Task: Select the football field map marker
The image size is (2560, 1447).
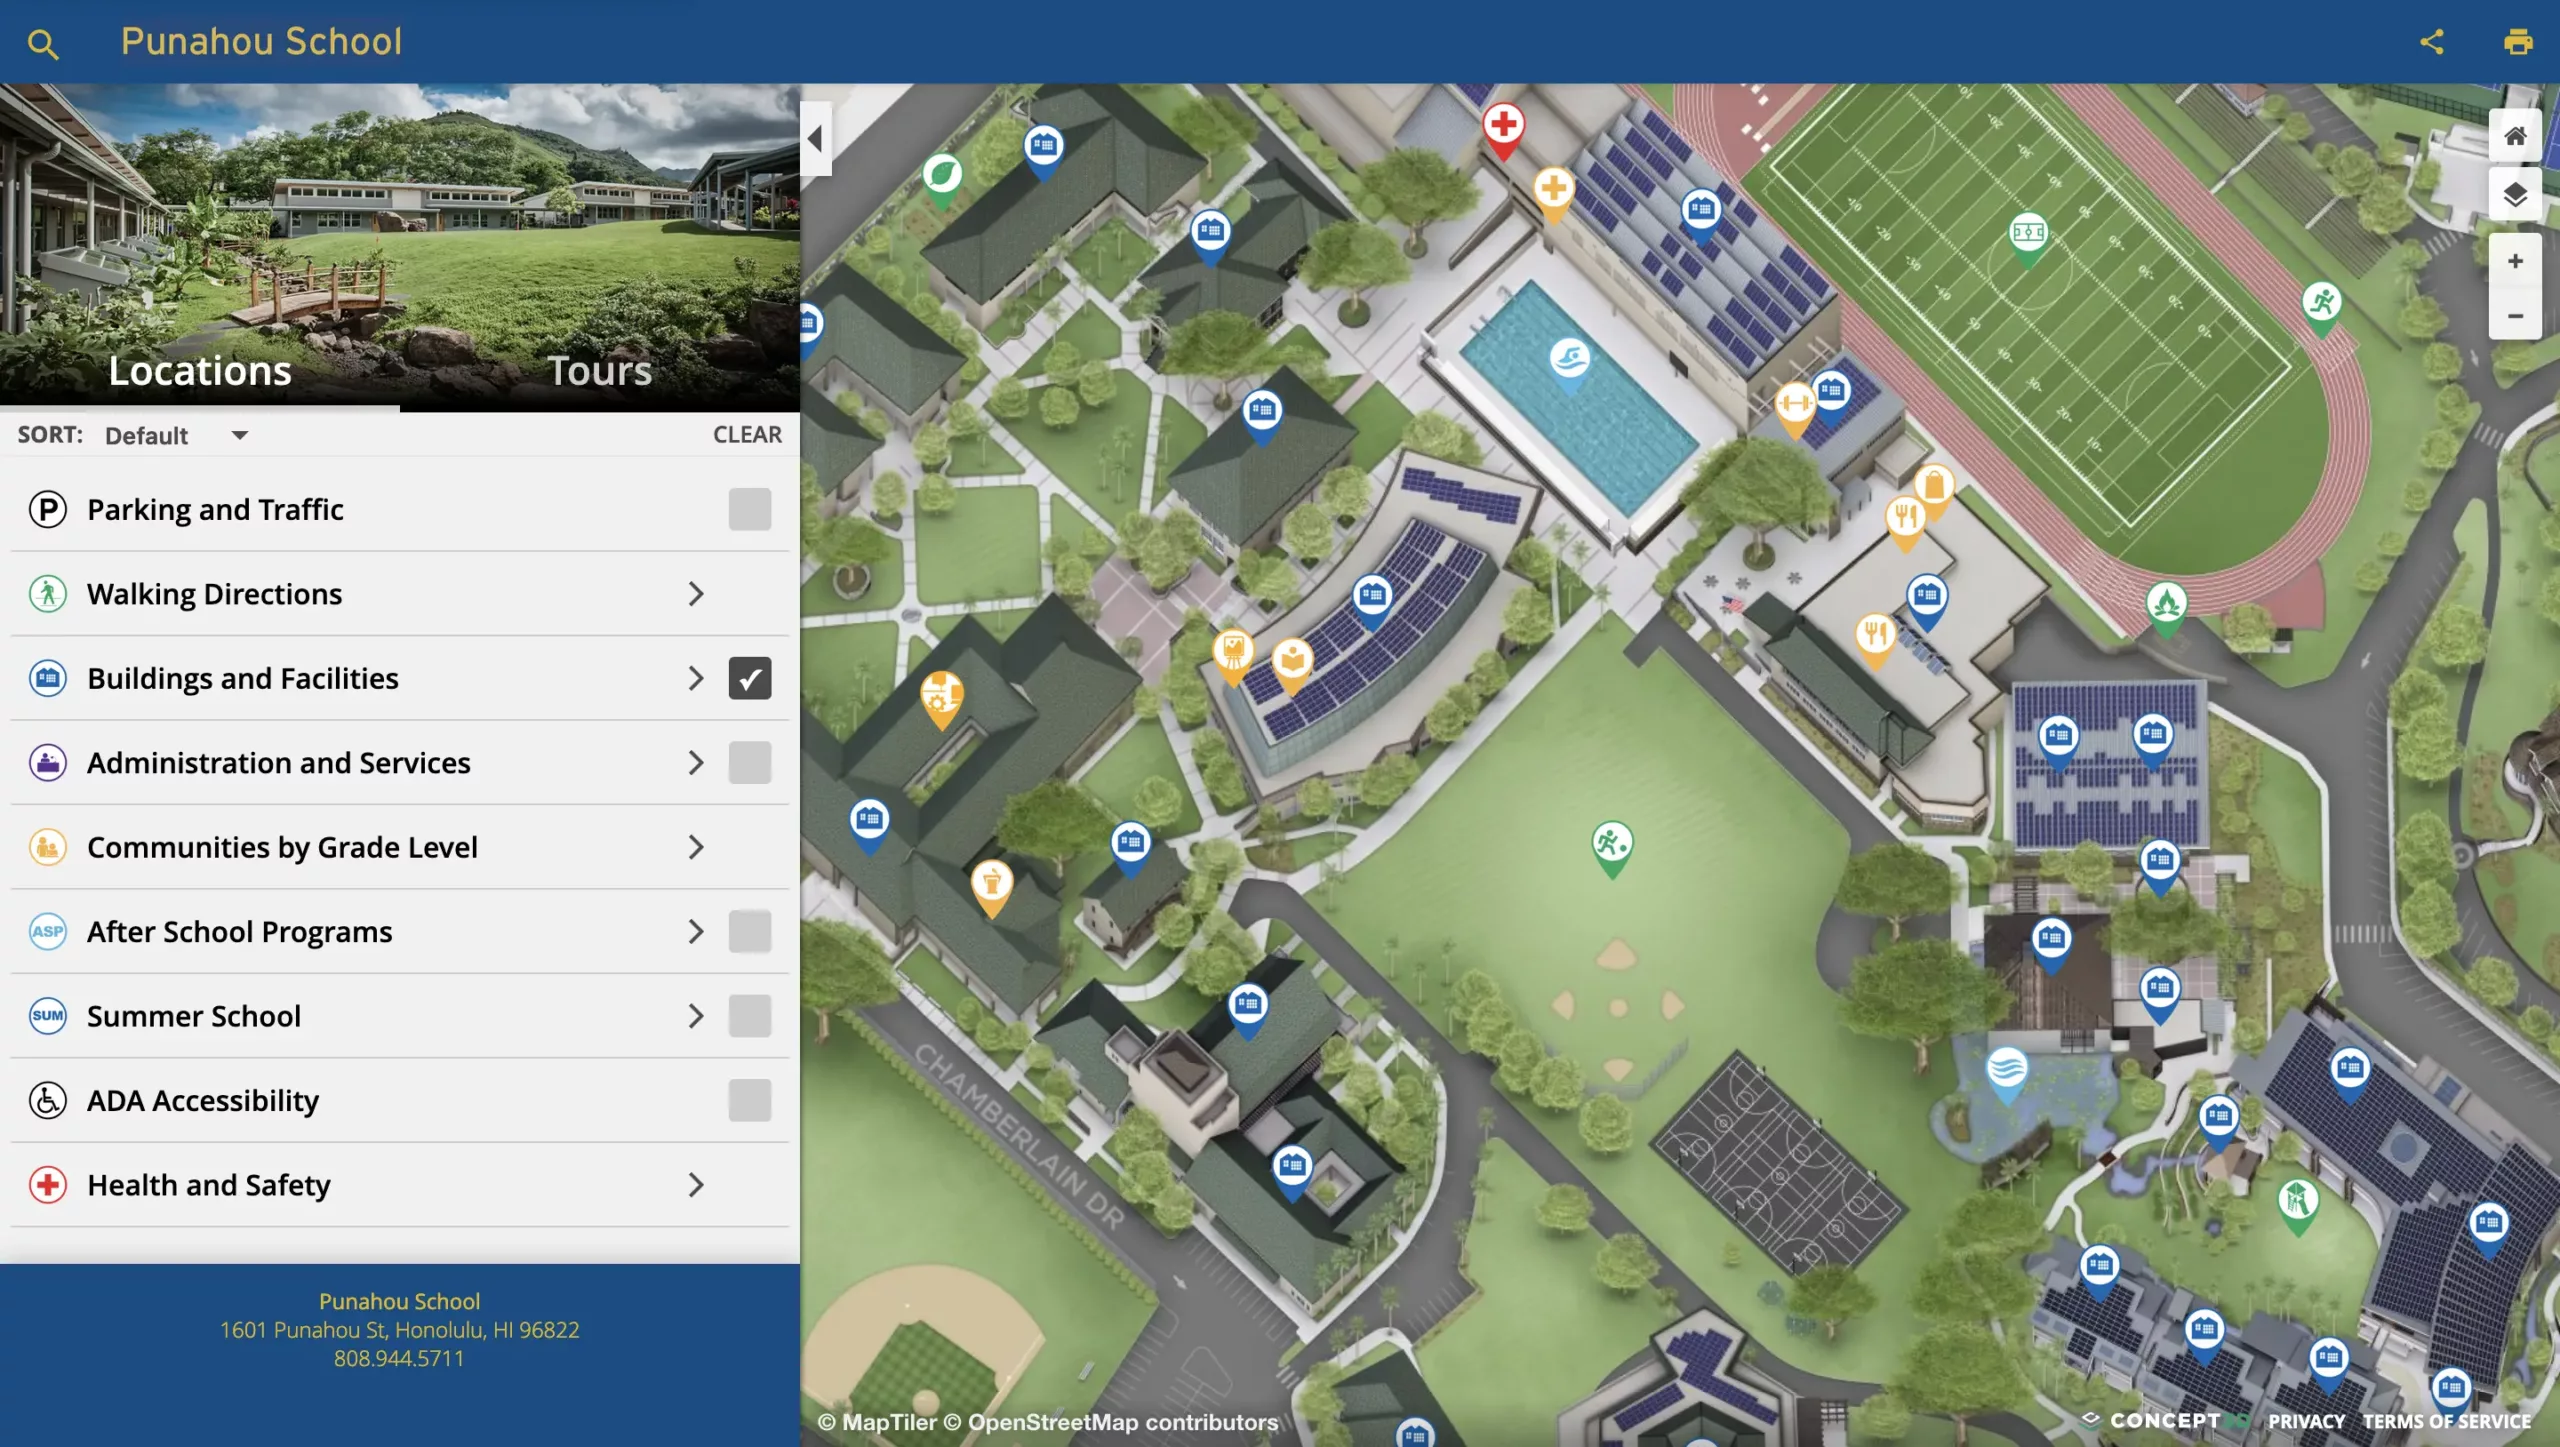Action: point(2028,239)
